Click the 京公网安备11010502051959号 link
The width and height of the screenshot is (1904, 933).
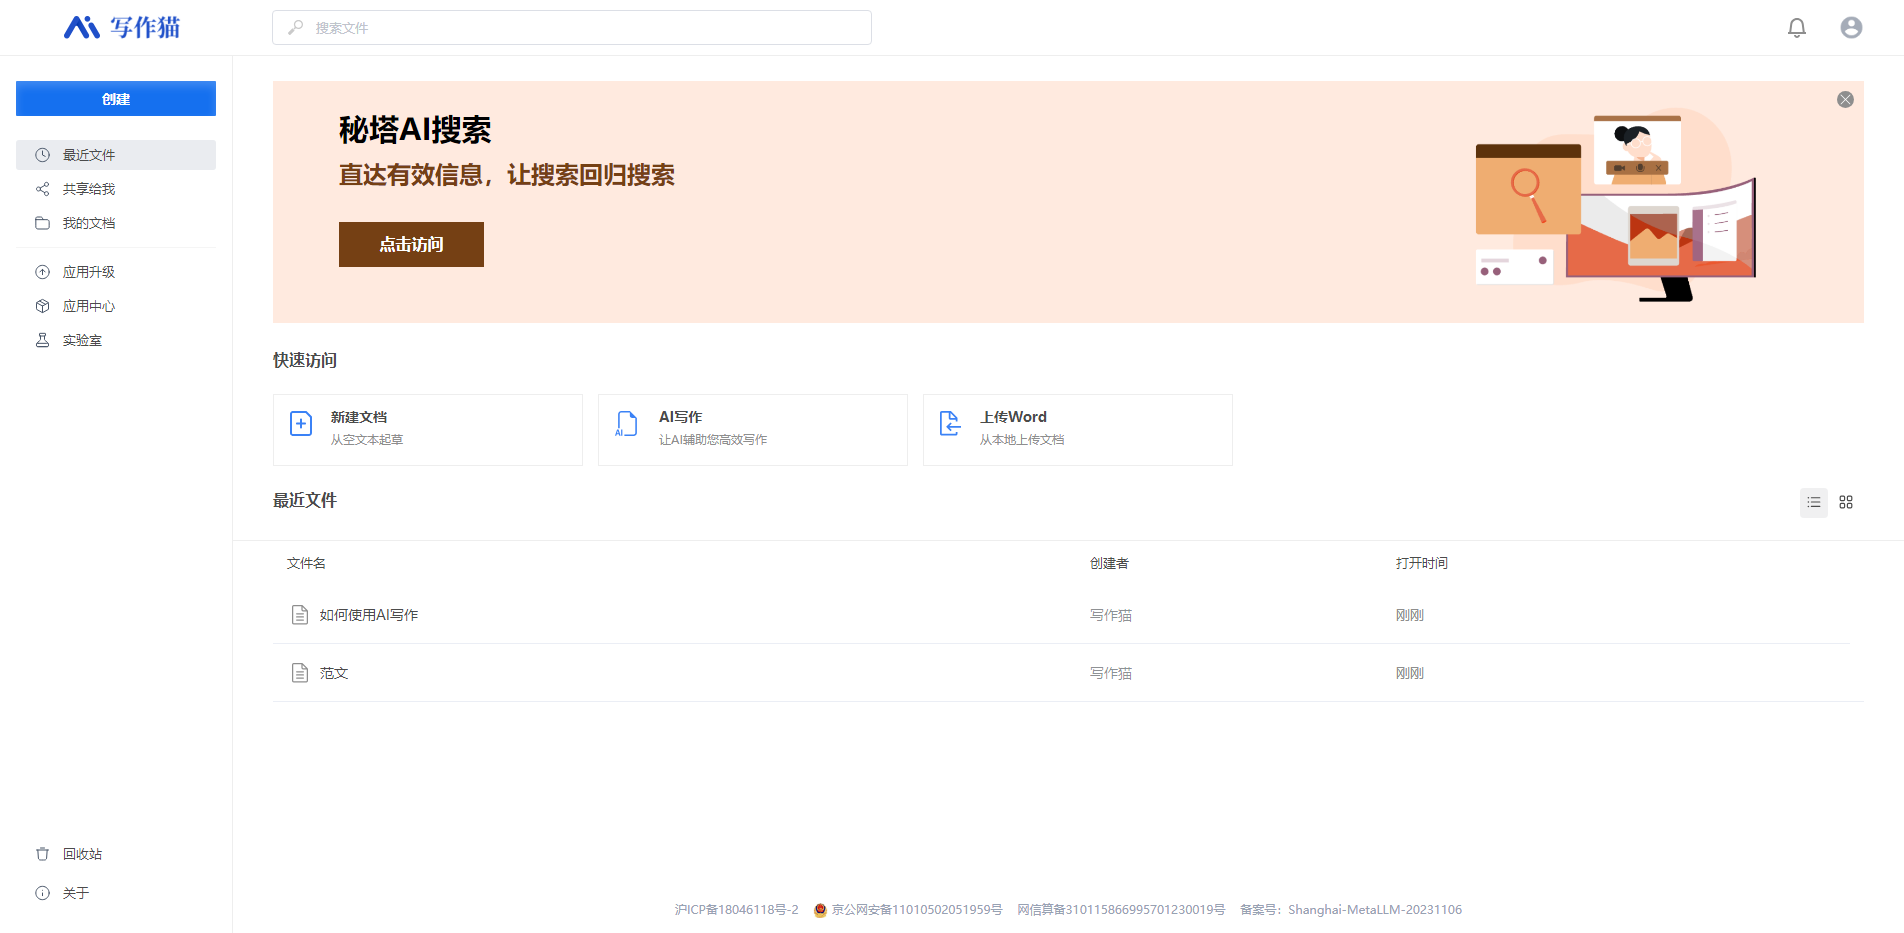(917, 910)
